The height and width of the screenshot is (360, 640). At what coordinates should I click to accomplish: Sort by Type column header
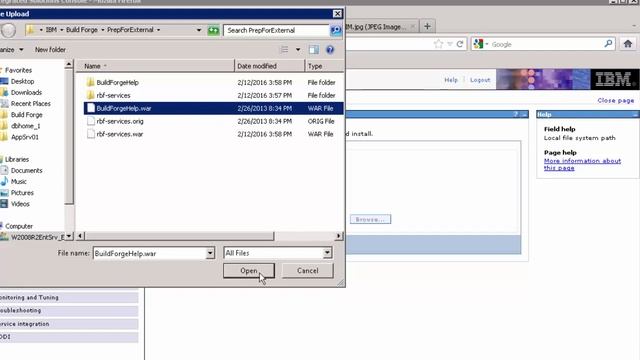[324, 66]
